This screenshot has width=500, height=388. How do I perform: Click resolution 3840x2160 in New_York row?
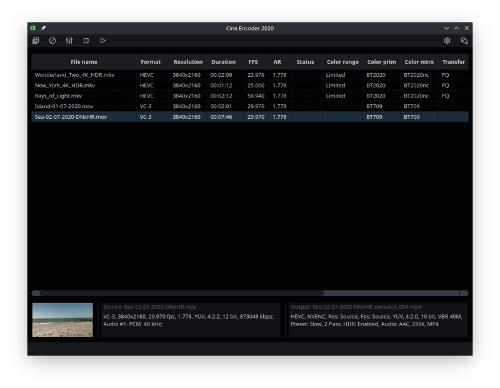[187, 86]
